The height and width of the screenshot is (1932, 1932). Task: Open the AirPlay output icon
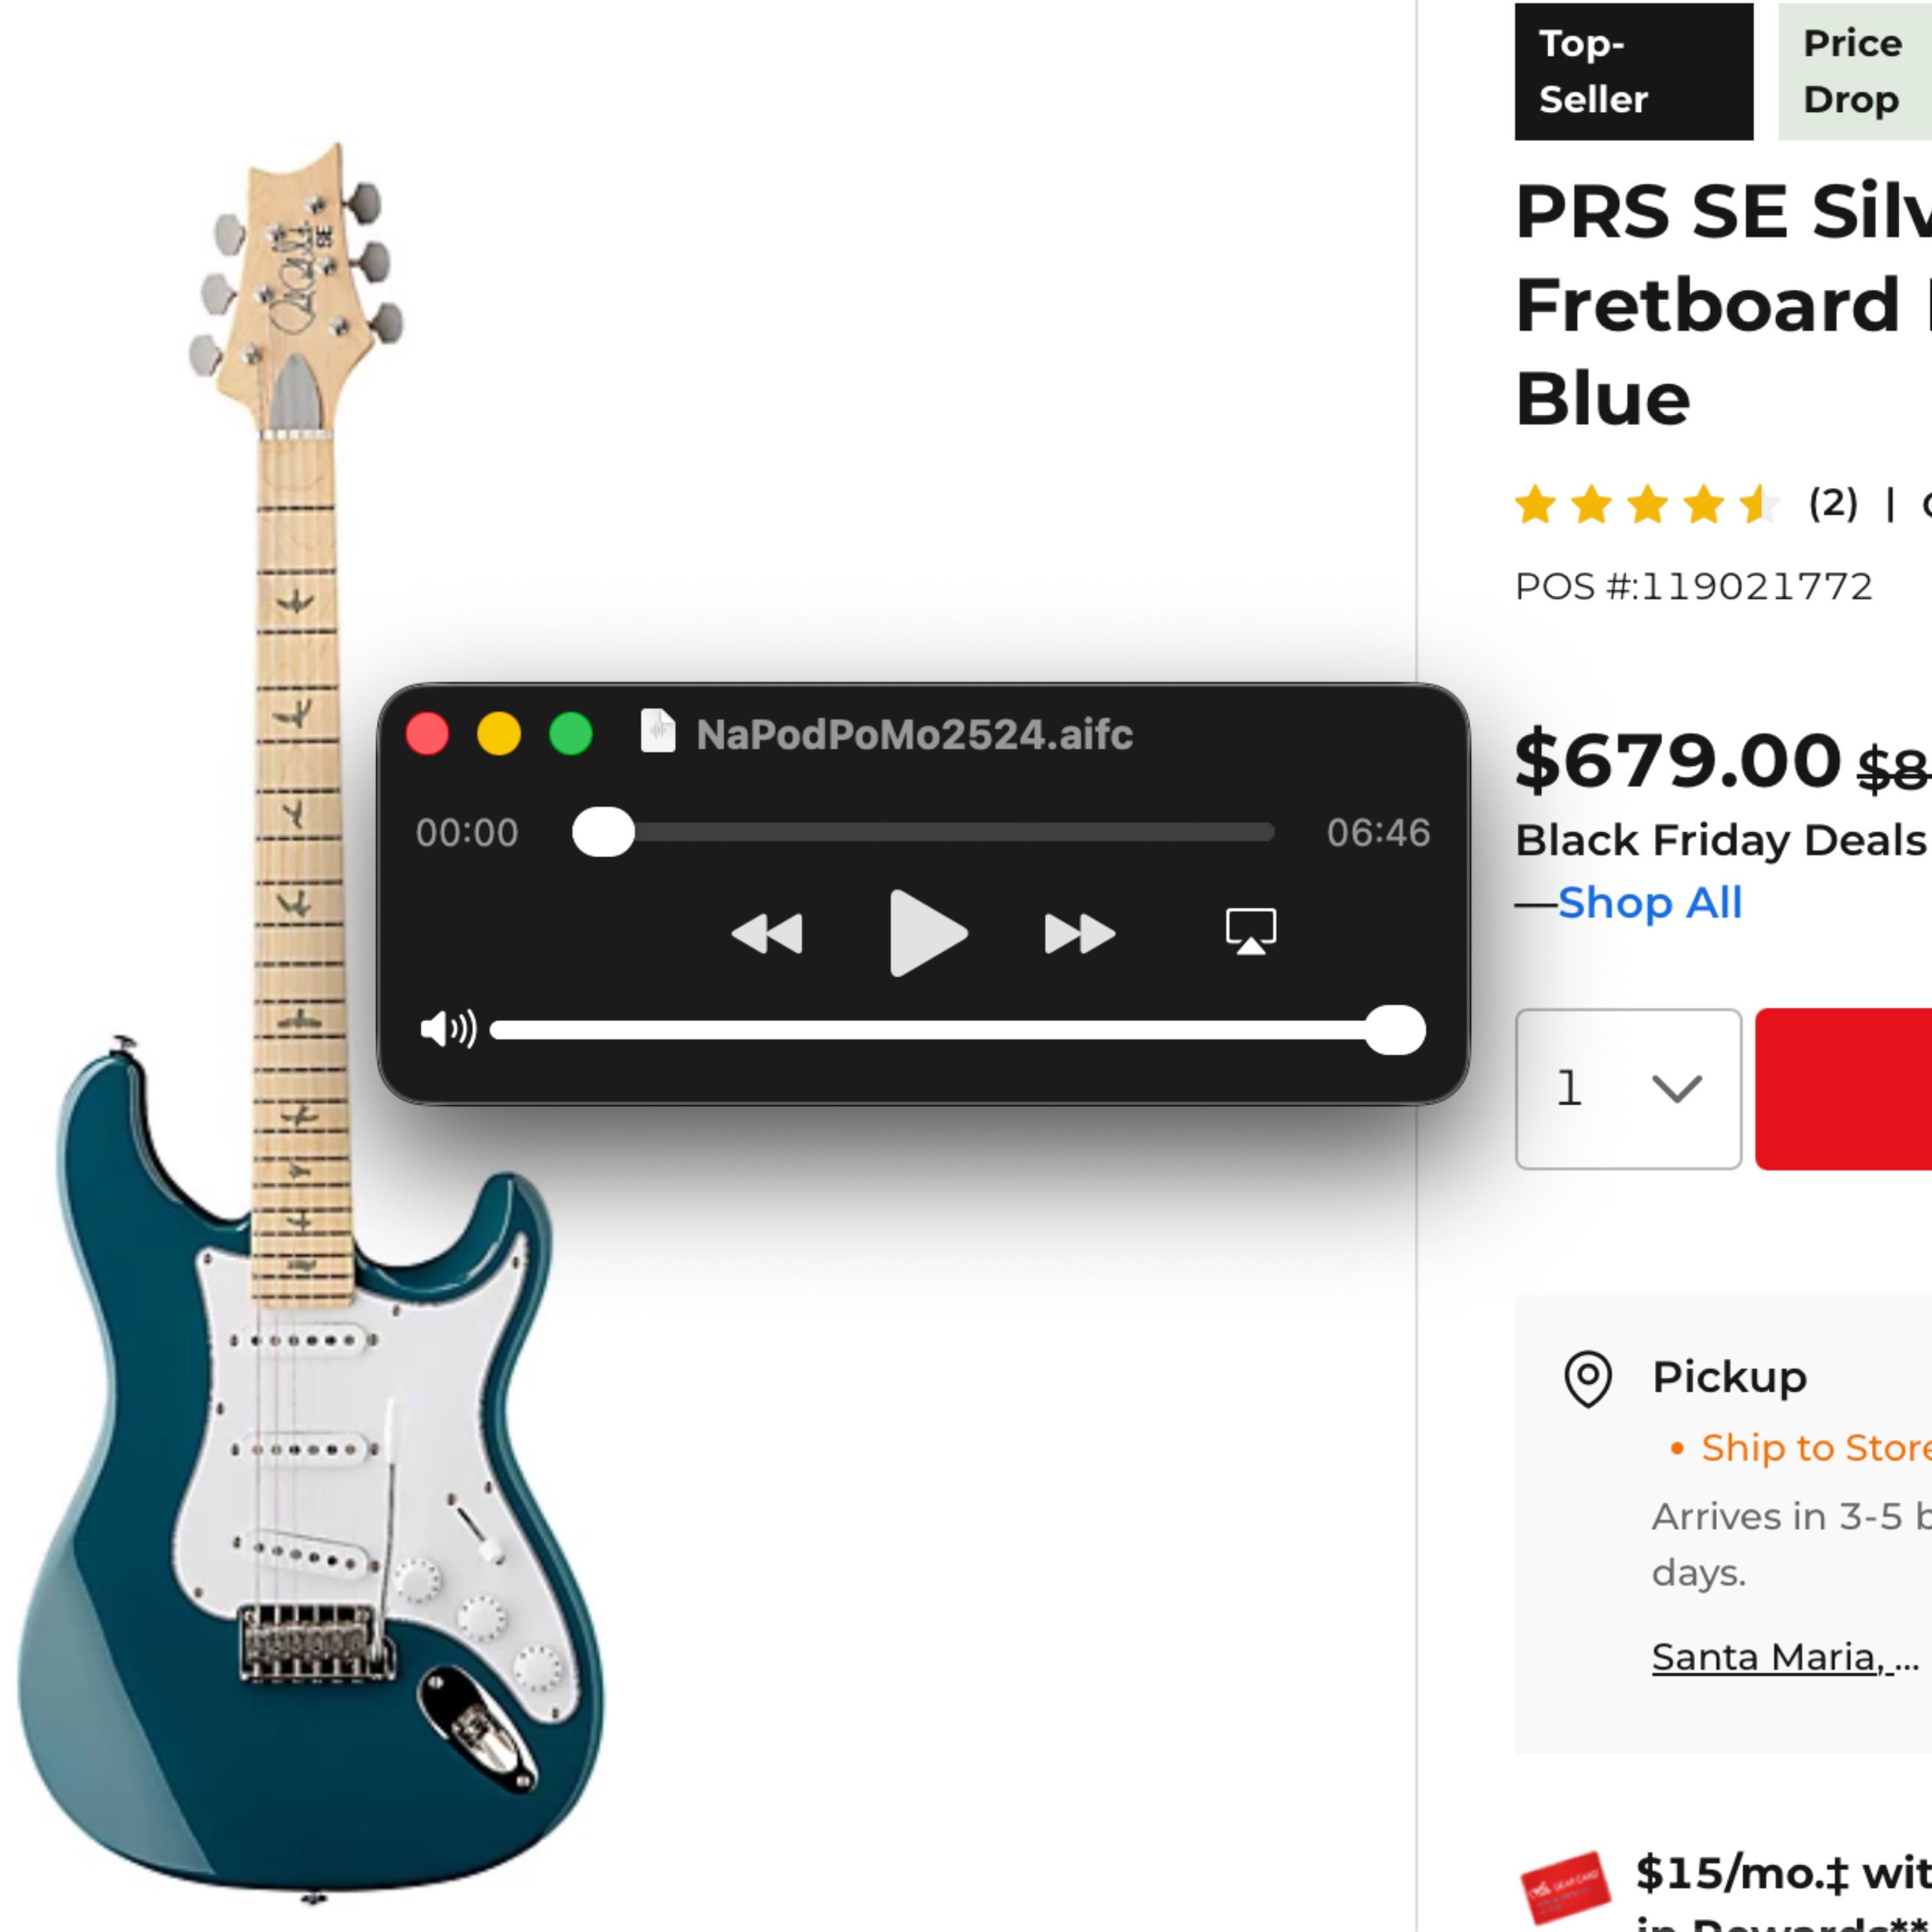(x=1251, y=931)
